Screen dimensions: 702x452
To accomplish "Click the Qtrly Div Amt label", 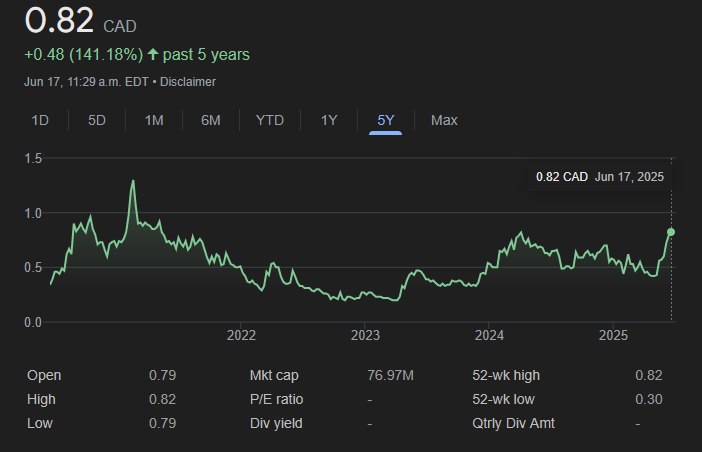I will (x=514, y=423).
